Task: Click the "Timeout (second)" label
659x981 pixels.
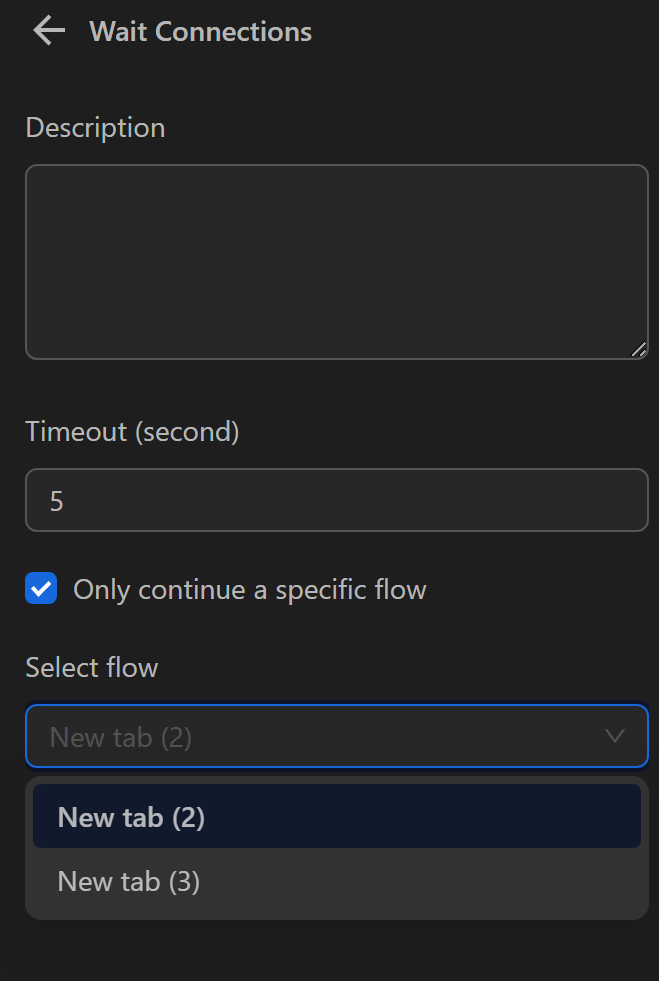Action: click(131, 431)
